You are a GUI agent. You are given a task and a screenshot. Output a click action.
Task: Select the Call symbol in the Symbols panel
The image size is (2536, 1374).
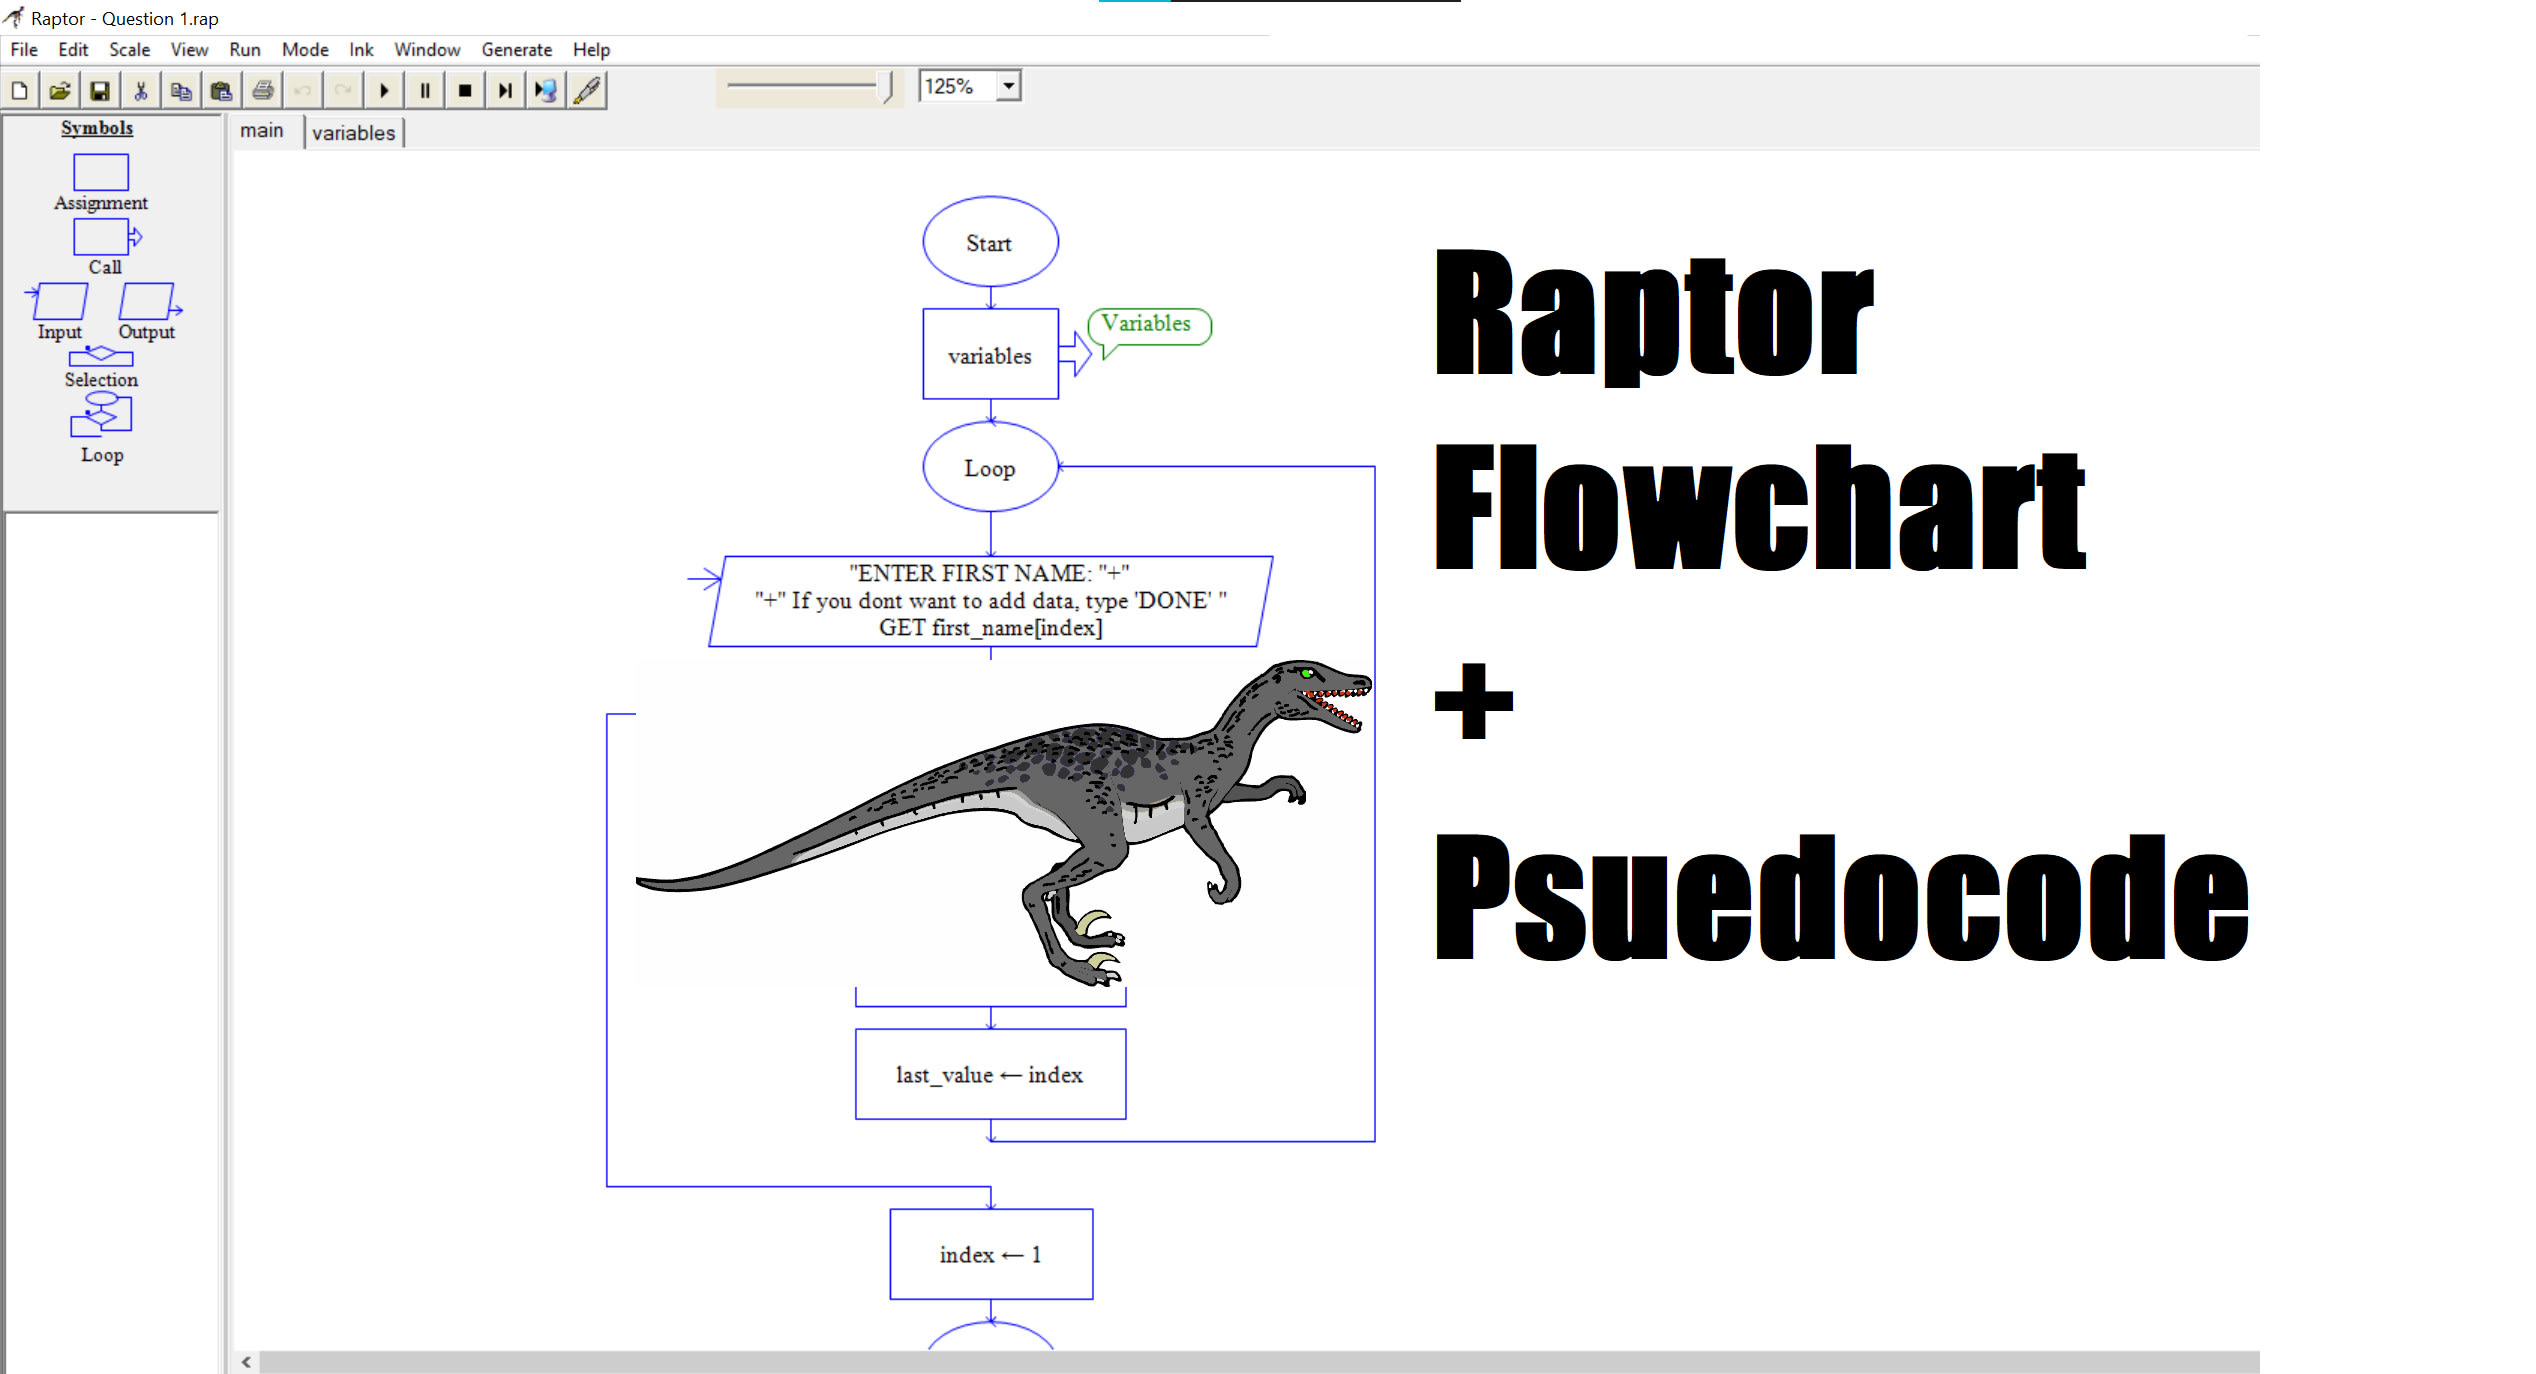pyautogui.click(x=100, y=238)
